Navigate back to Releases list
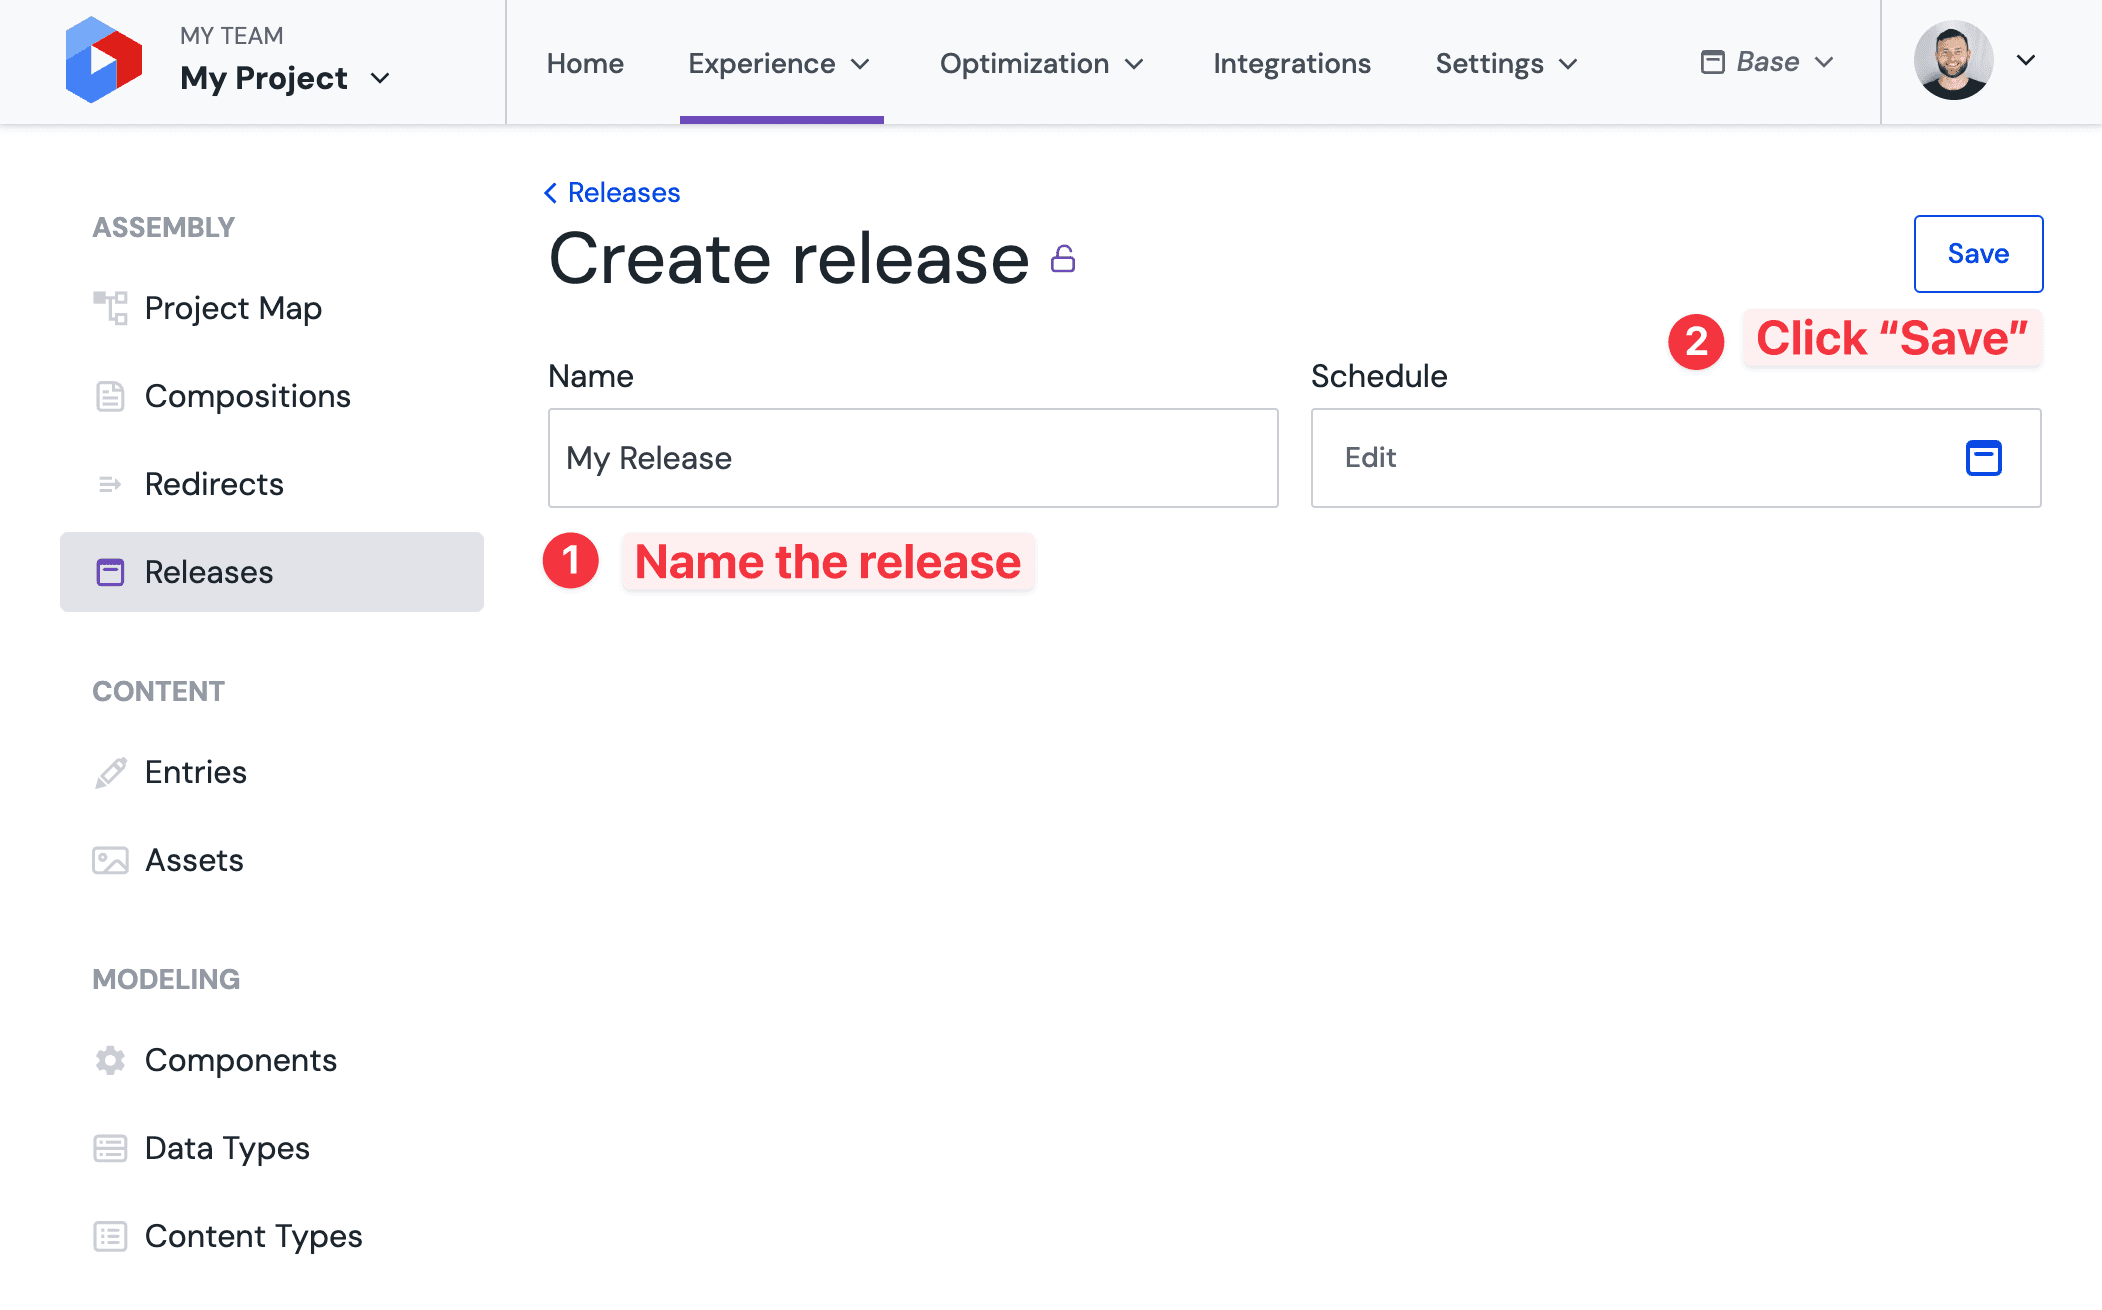Viewport: 2102px width, 1310px height. point(613,193)
